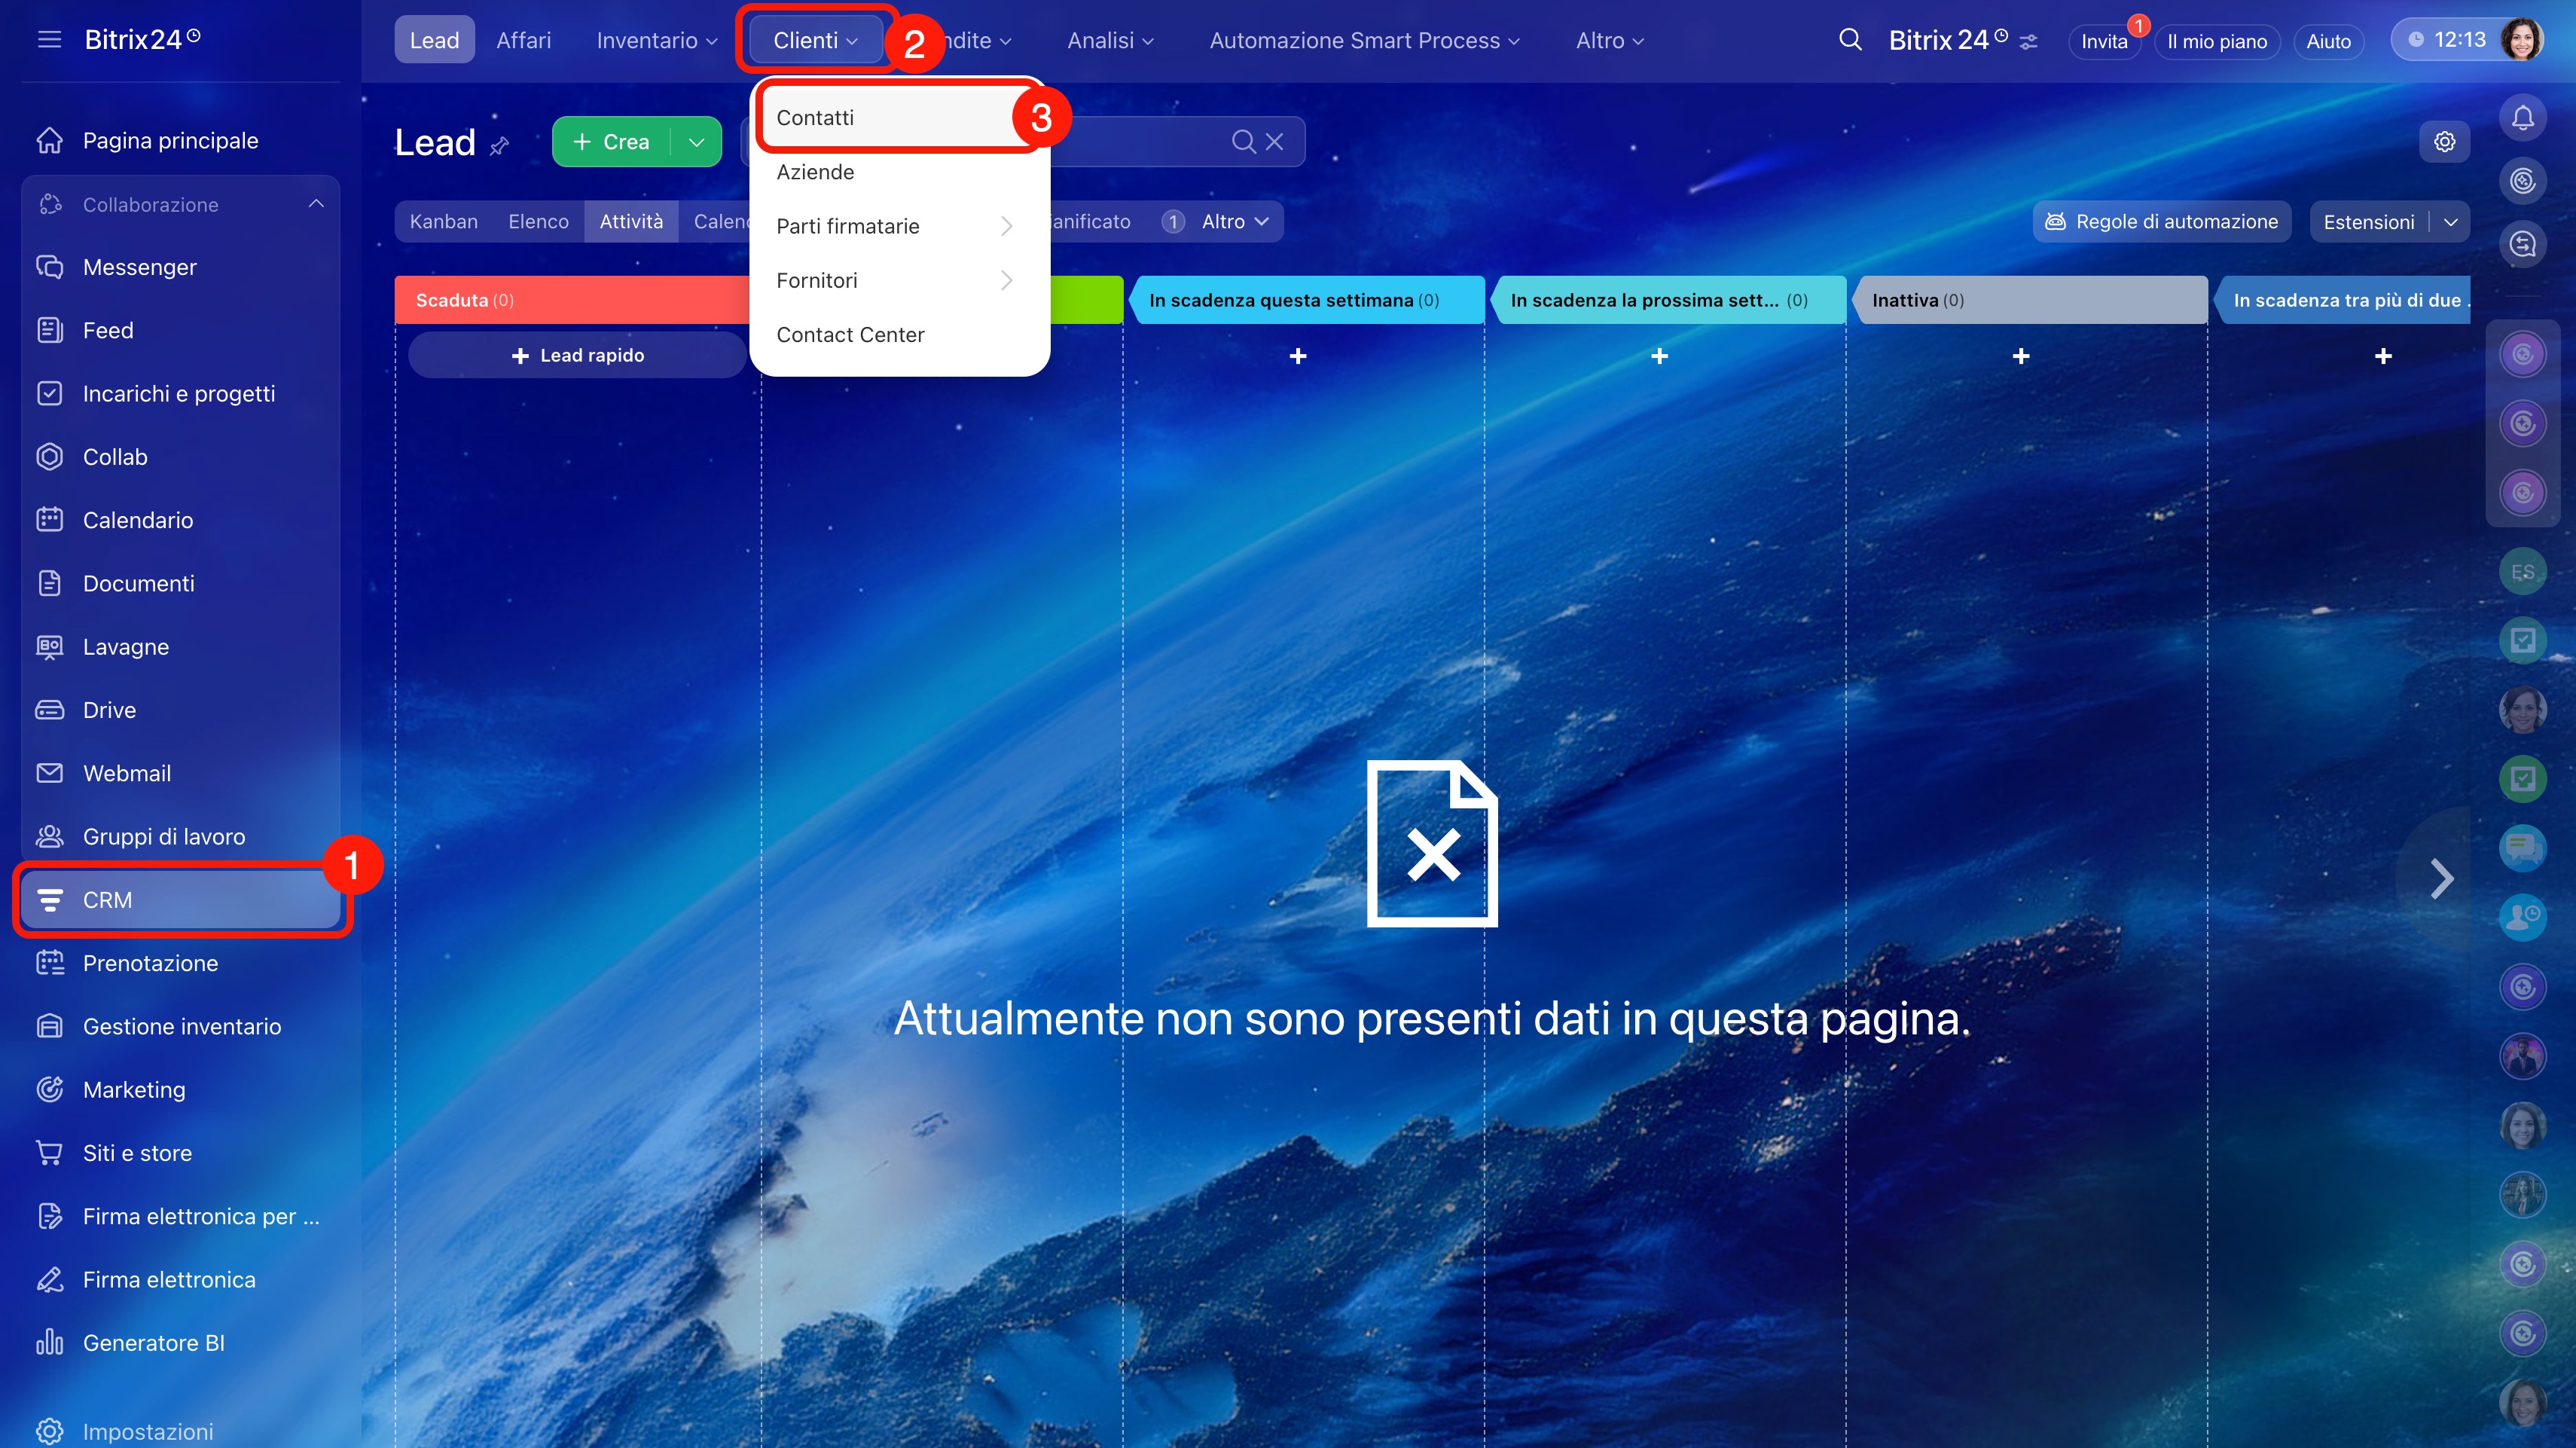Open Drive in the left sidebar
Viewport: 2576px width, 1448px height.
point(109,710)
